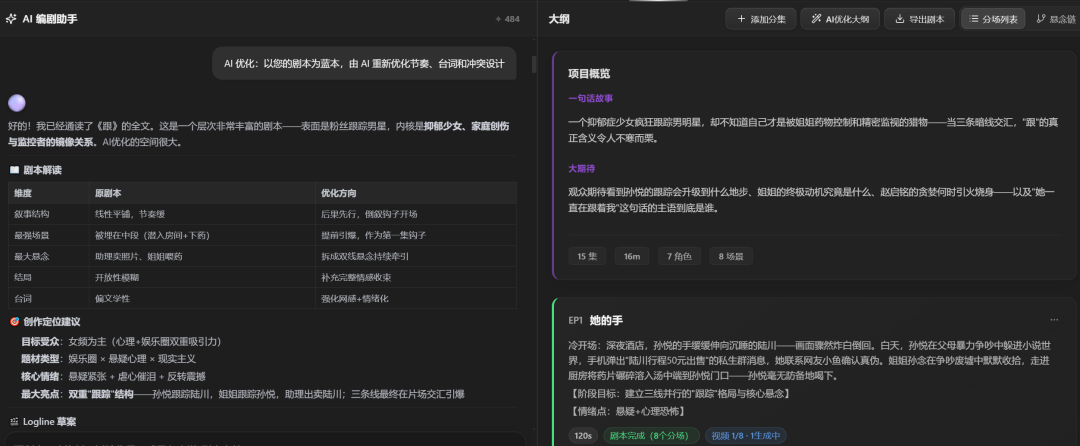Click the 120s duration badge on EP1
1080x446 pixels.
pyautogui.click(x=582, y=436)
